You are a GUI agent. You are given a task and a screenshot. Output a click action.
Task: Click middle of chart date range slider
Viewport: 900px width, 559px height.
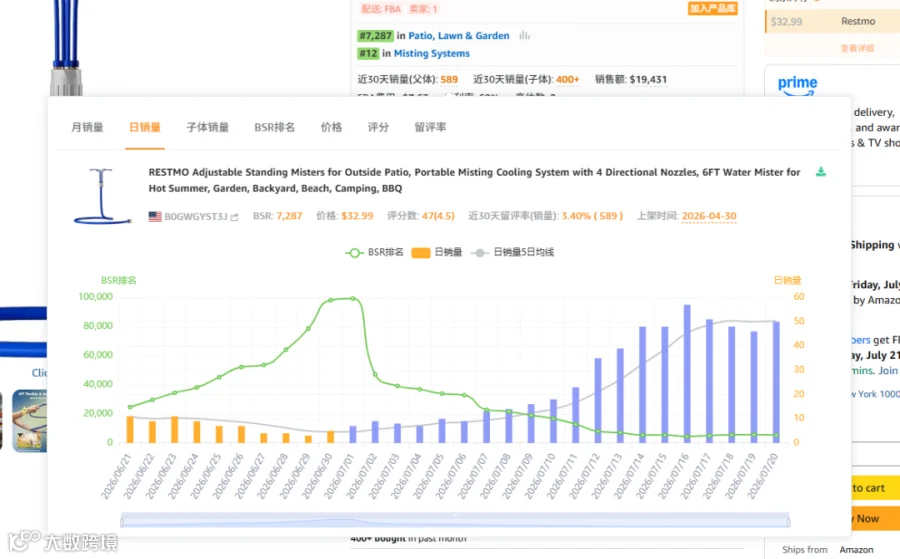[x=455, y=522]
